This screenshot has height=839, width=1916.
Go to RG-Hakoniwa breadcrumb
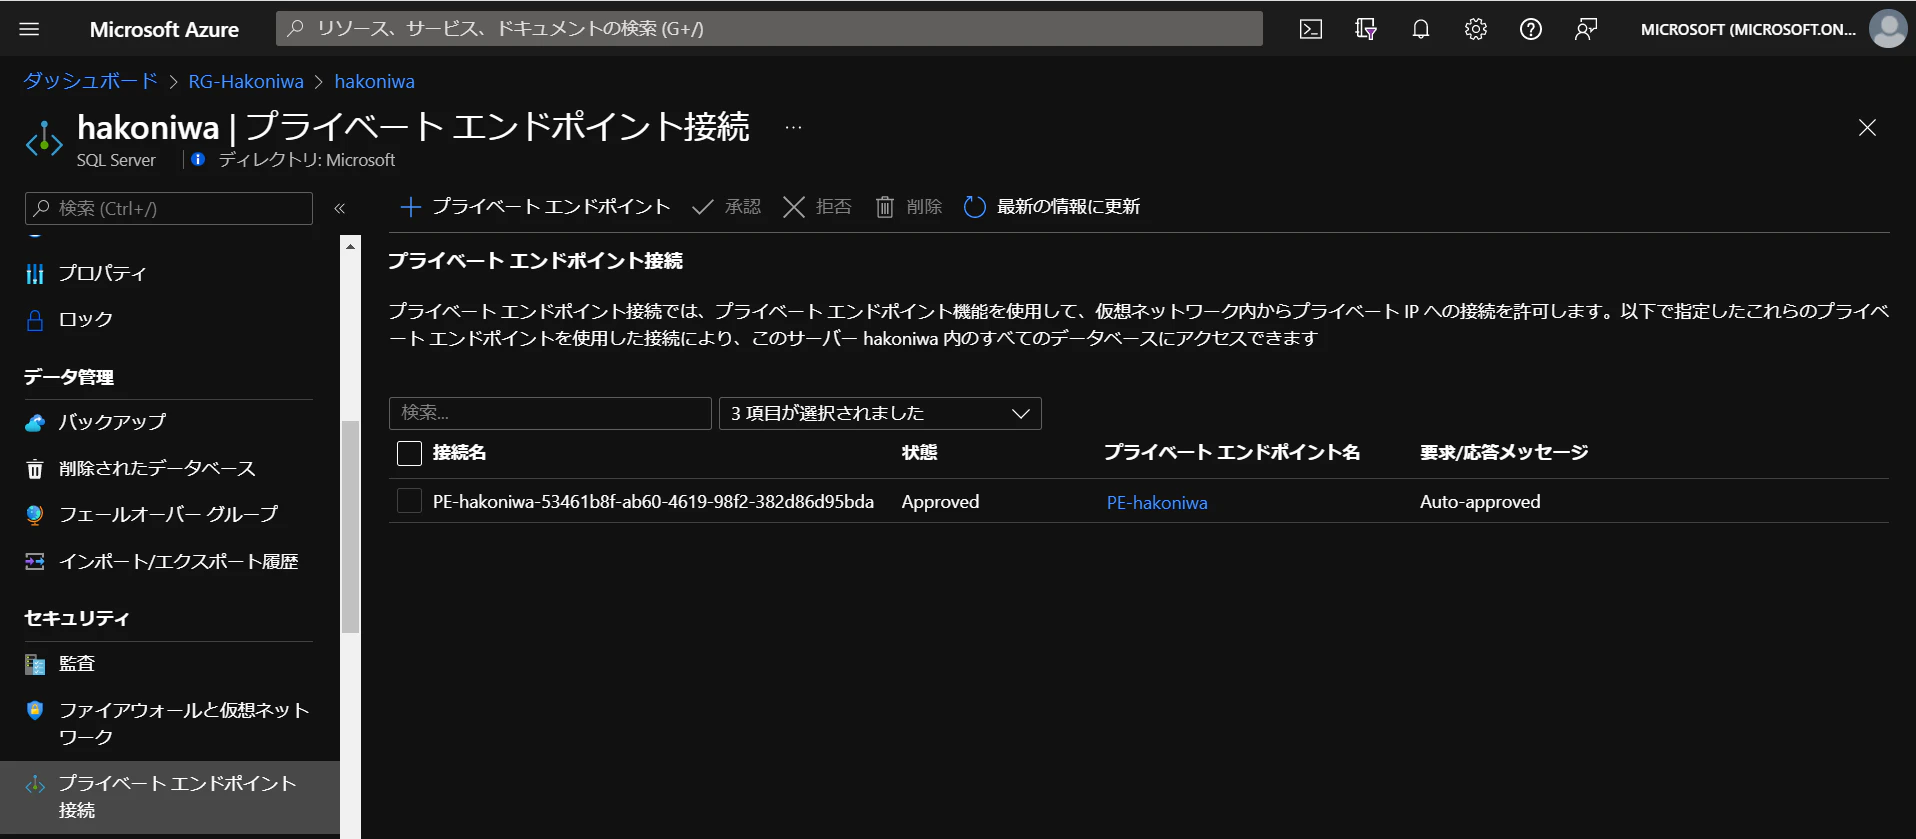(x=246, y=81)
